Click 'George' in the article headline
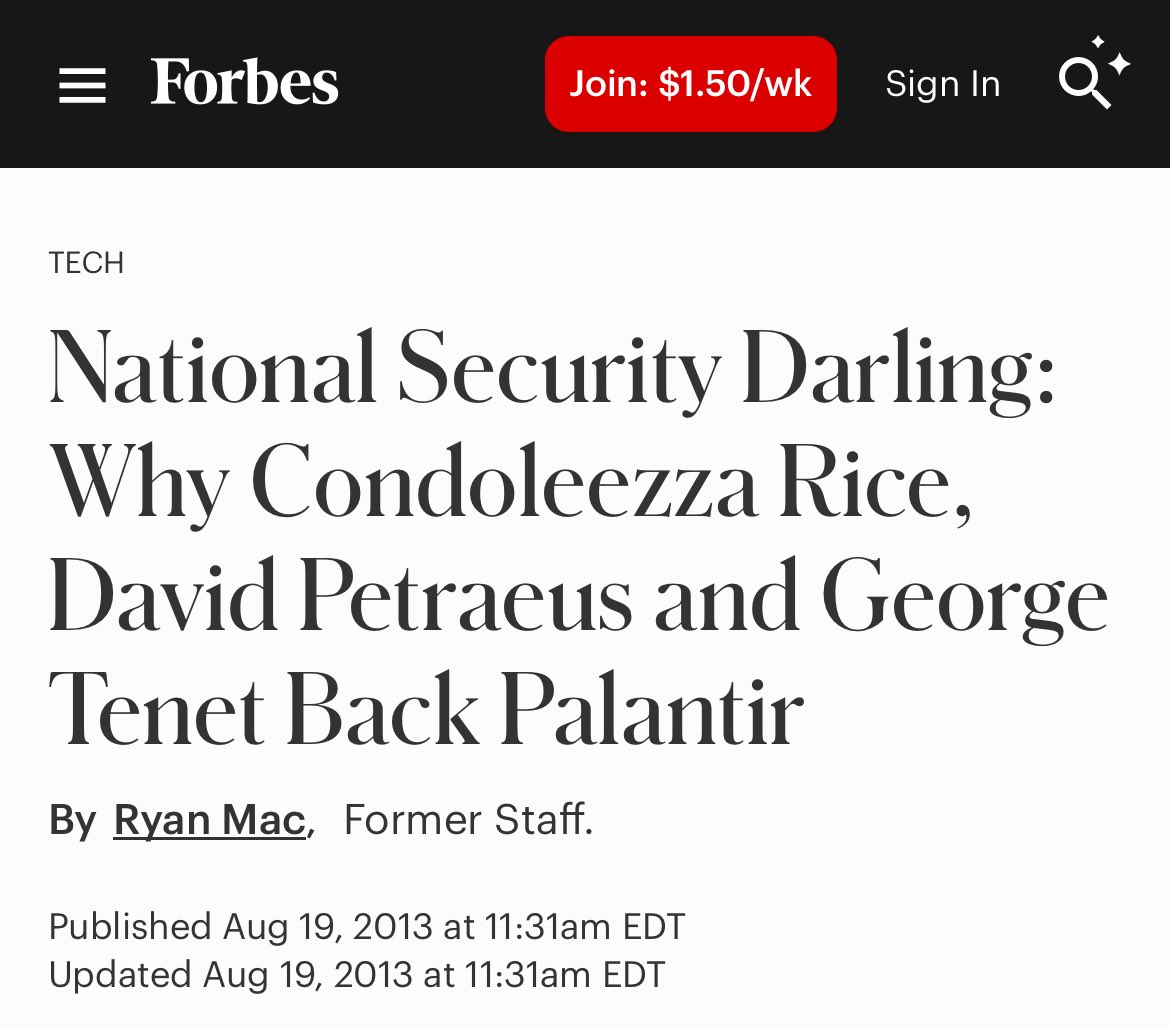The image size is (1170, 1028). point(965,600)
